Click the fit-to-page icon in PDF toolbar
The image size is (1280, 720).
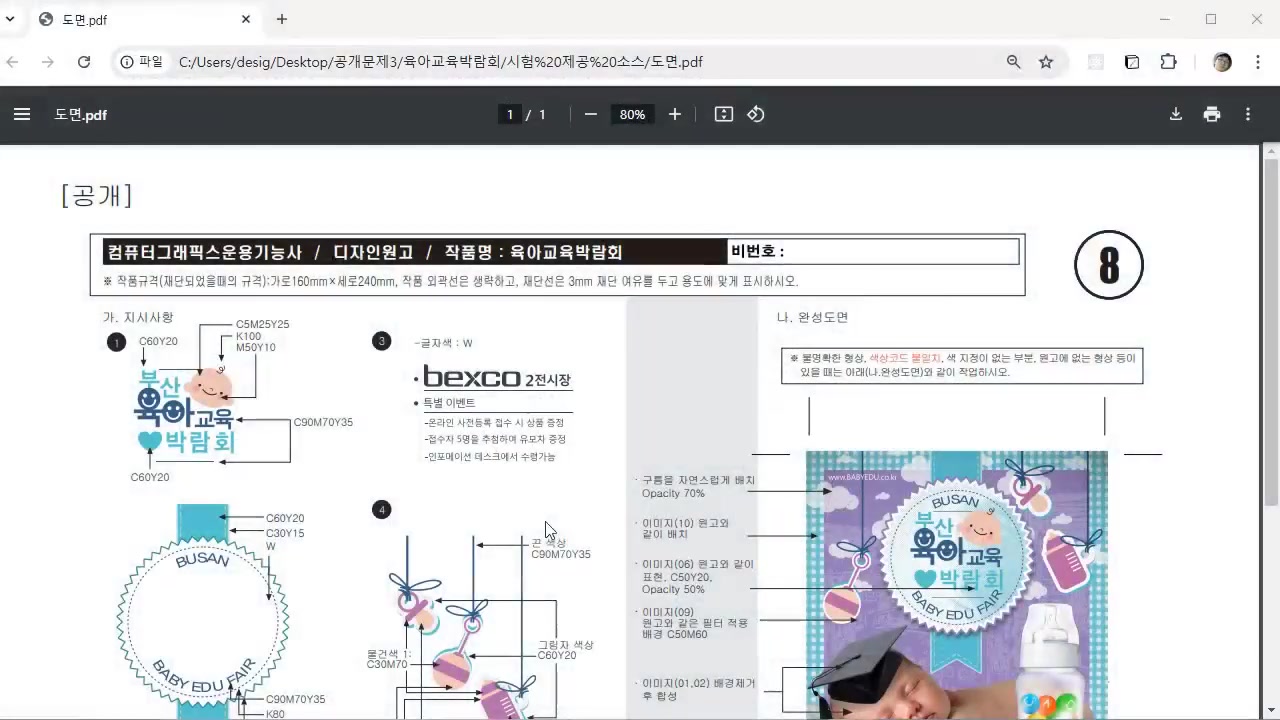click(x=723, y=114)
